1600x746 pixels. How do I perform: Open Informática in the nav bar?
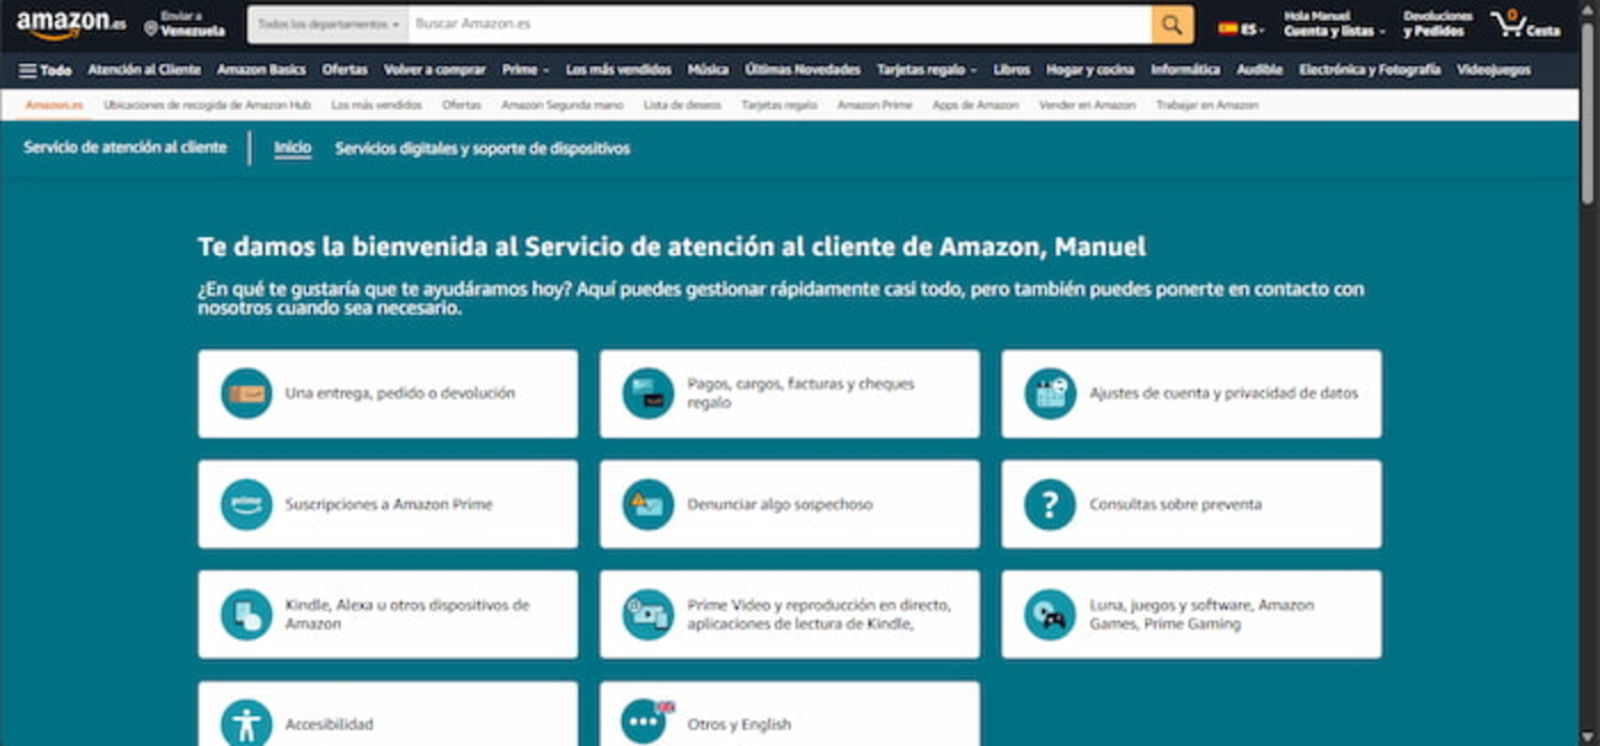coord(1185,70)
